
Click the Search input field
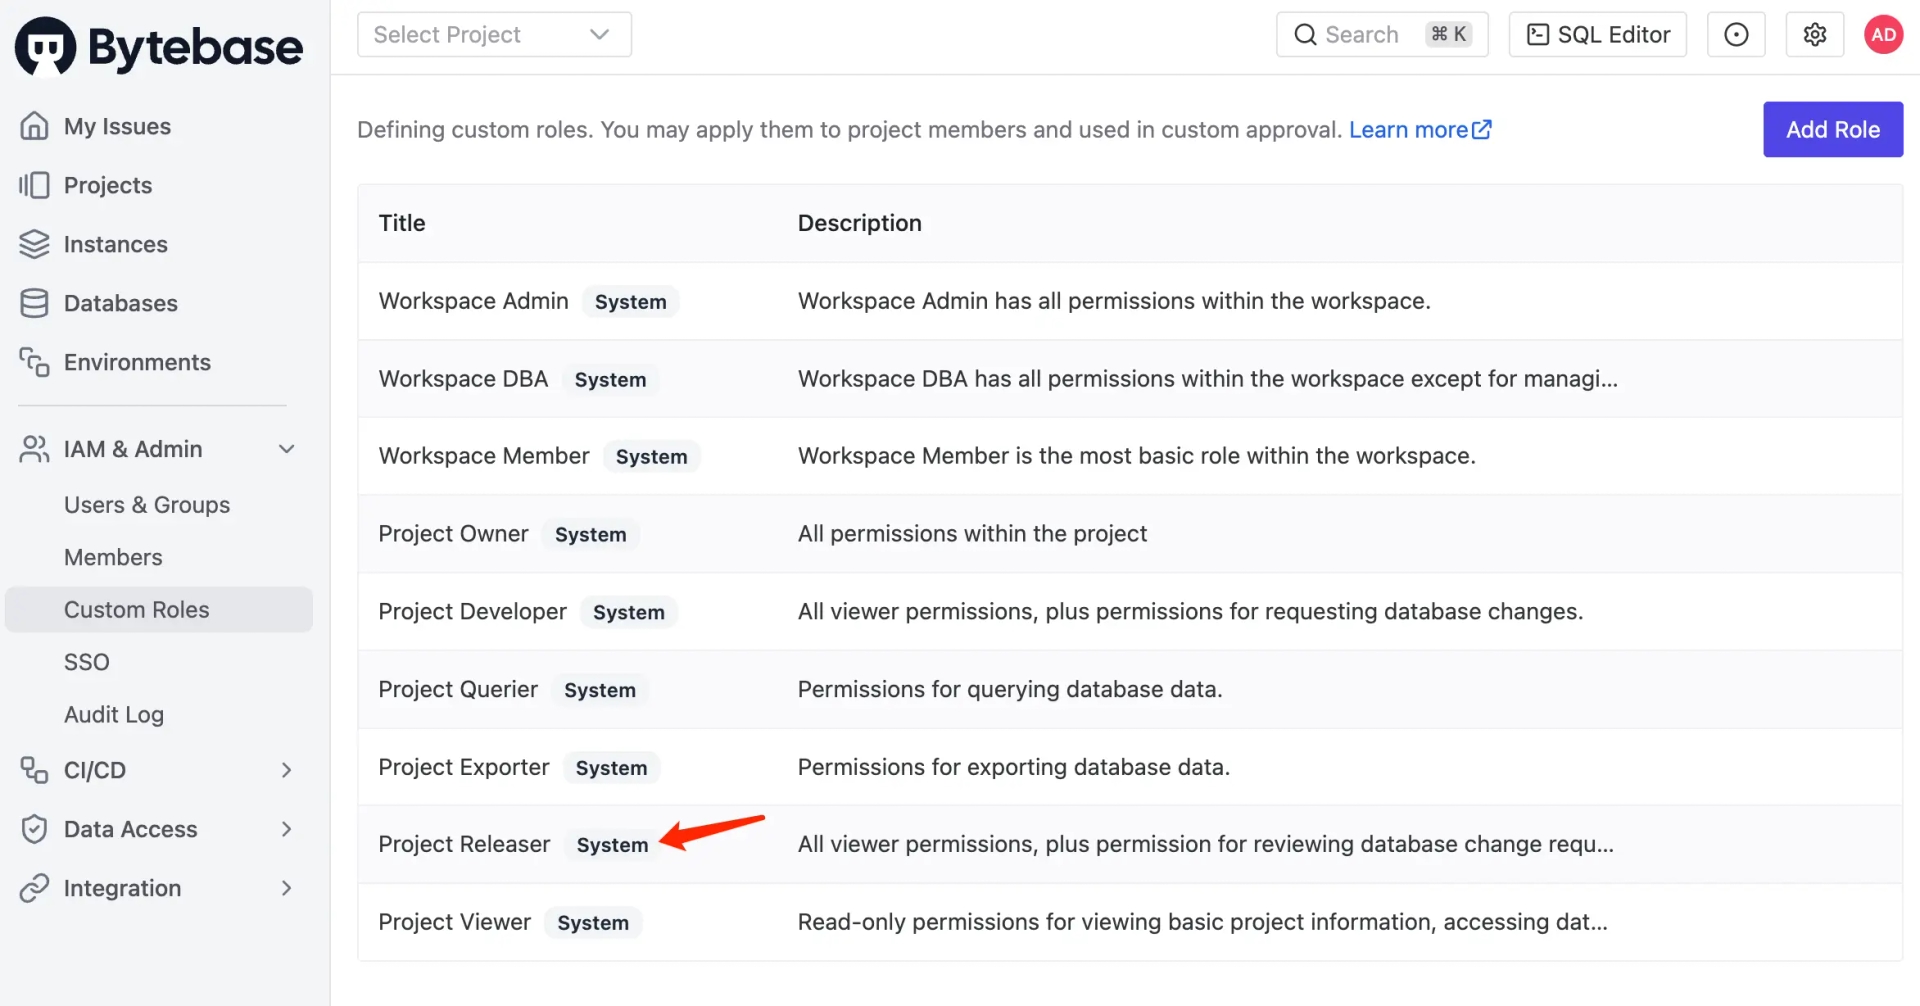point(1382,35)
